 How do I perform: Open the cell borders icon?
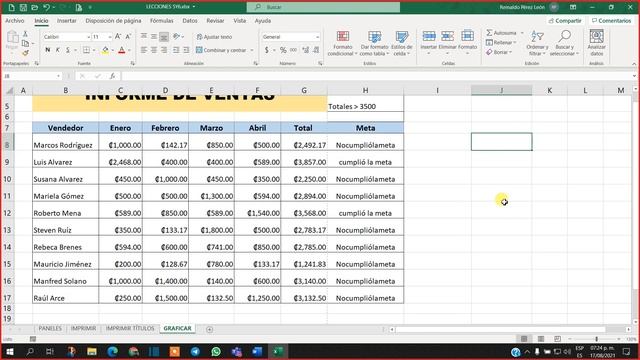tap(86, 50)
